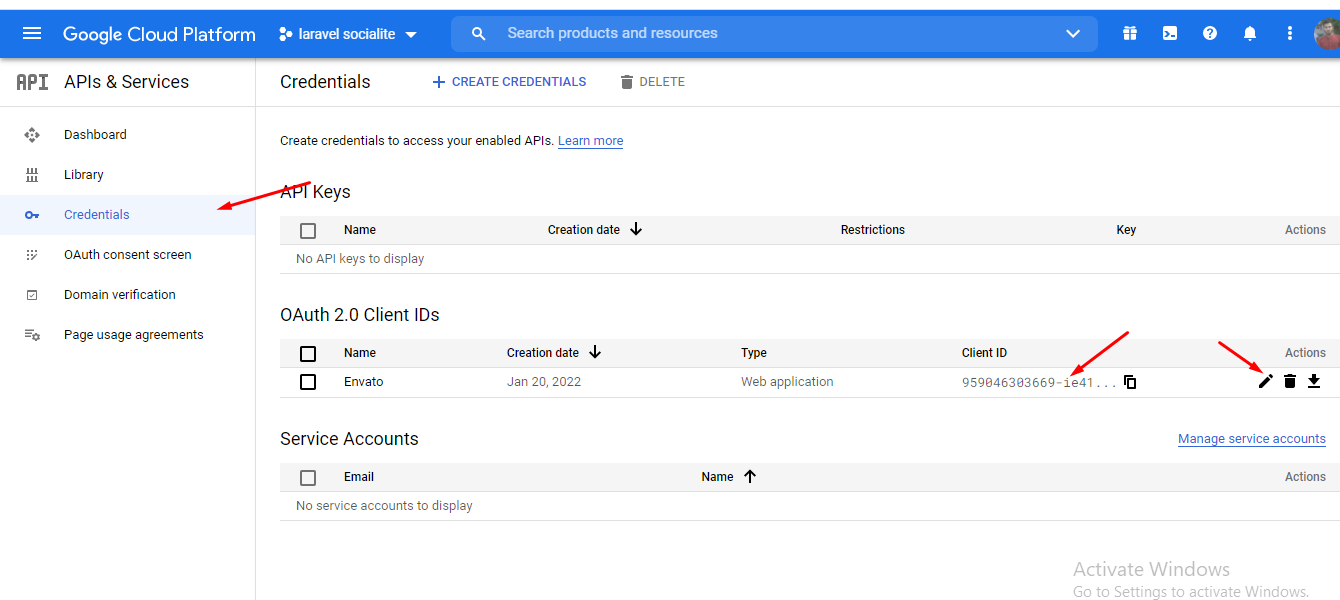Open Domain verification in the sidebar
The width and height of the screenshot is (1340, 600).
(119, 295)
